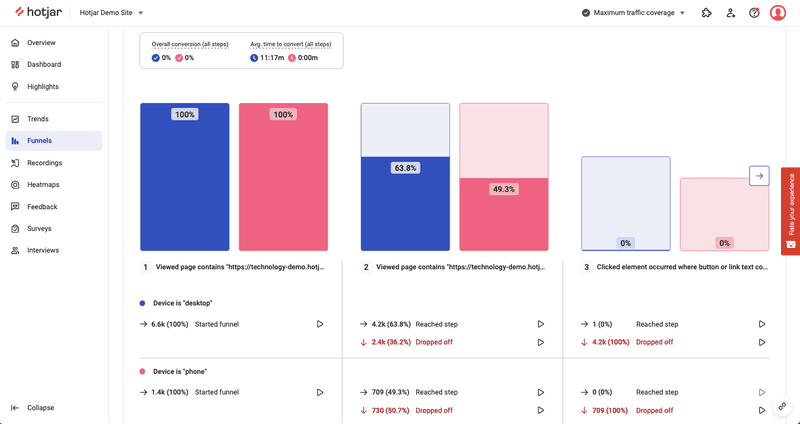Click the invite user icon

pos(731,13)
